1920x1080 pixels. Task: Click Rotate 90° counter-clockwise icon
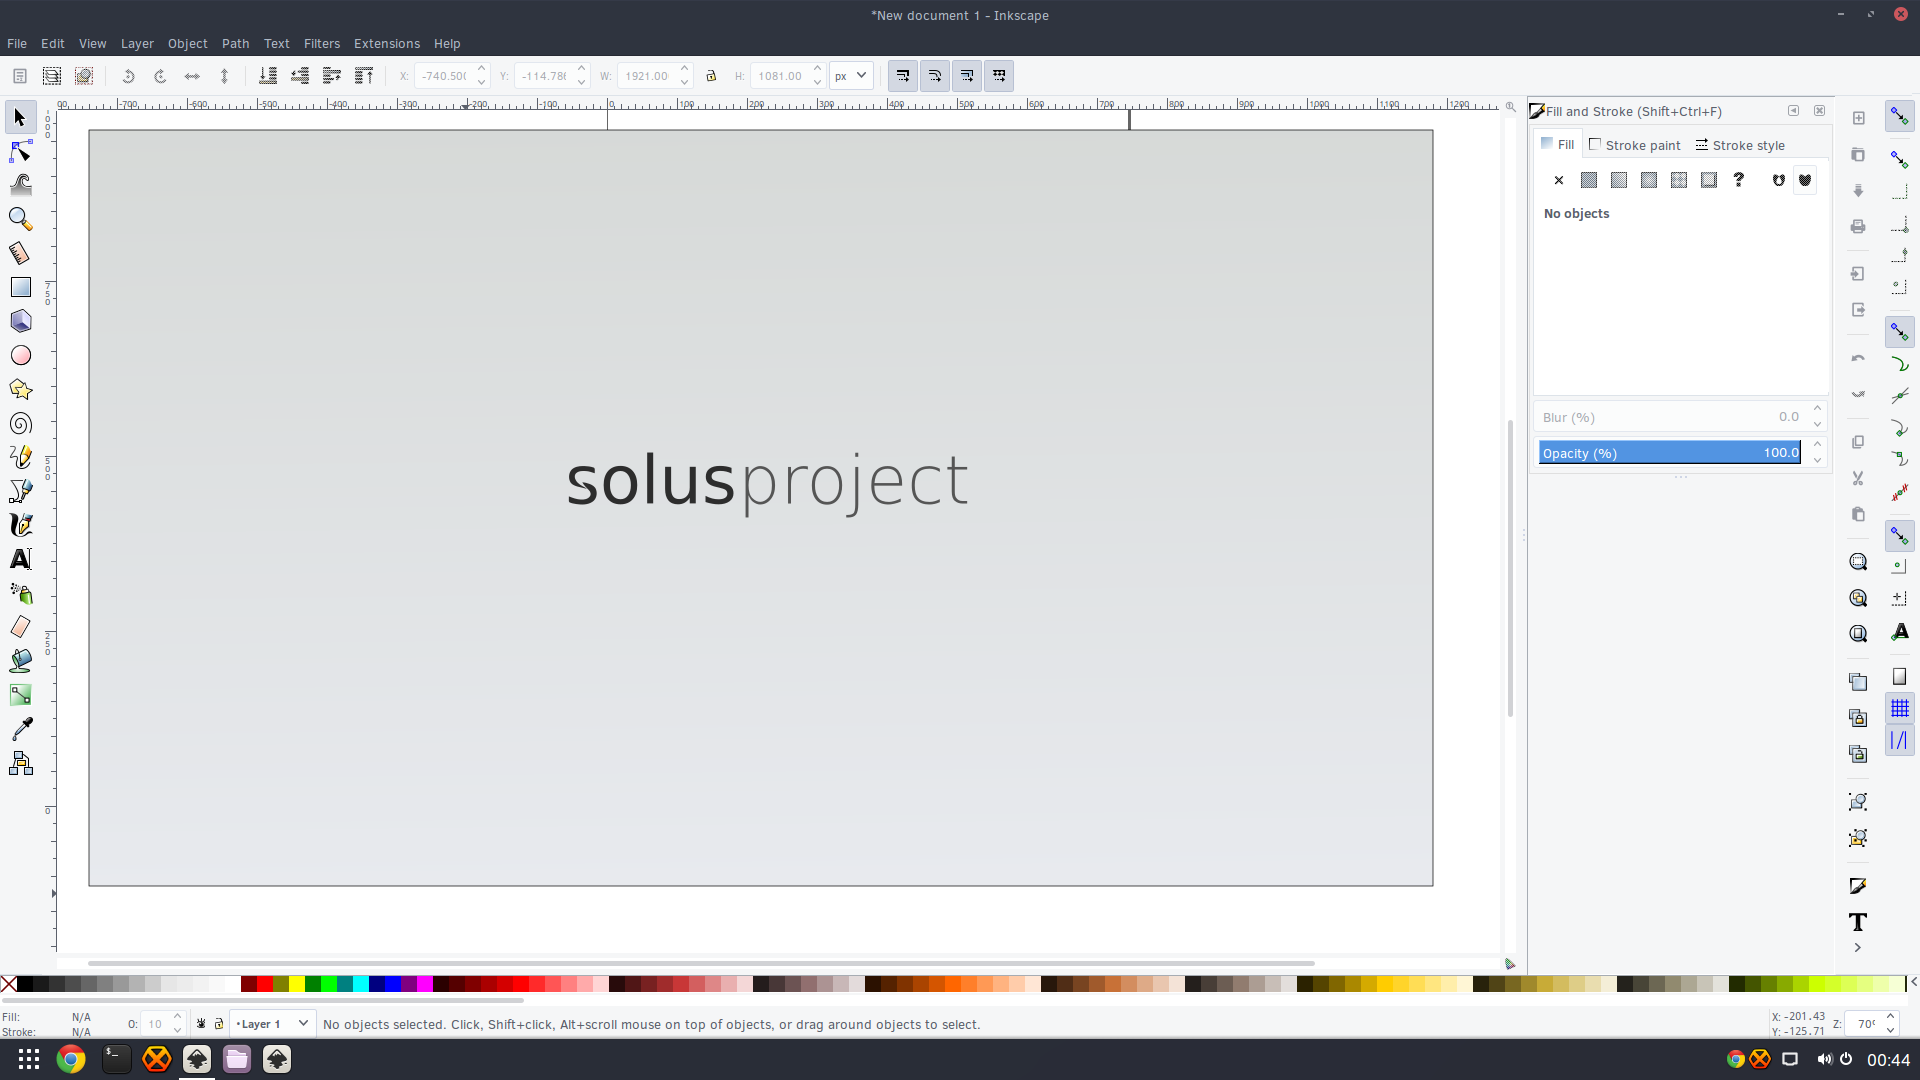(128, 76)
